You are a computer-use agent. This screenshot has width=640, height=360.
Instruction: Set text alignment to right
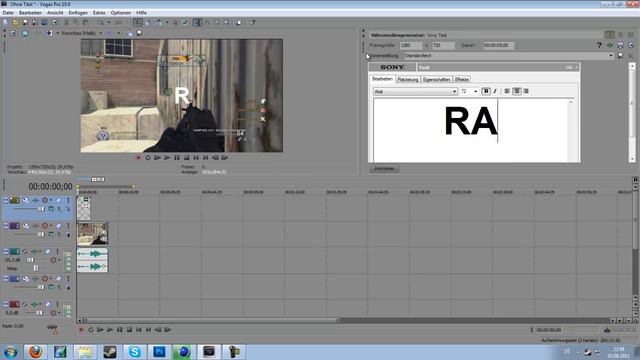(x=526, y=91)
